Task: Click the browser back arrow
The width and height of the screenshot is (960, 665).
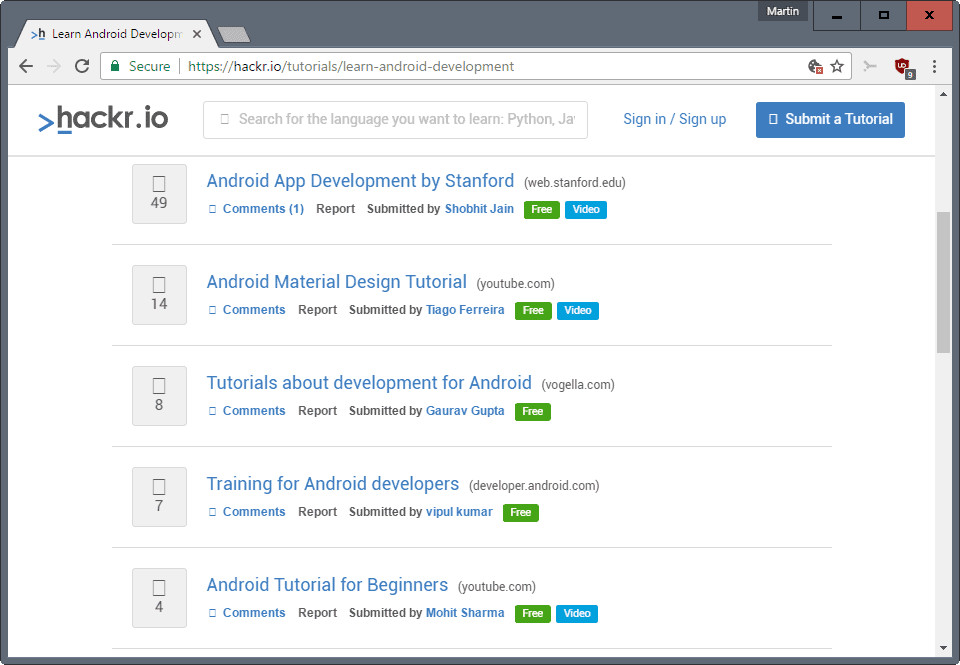Action: (x=25, y=66)
